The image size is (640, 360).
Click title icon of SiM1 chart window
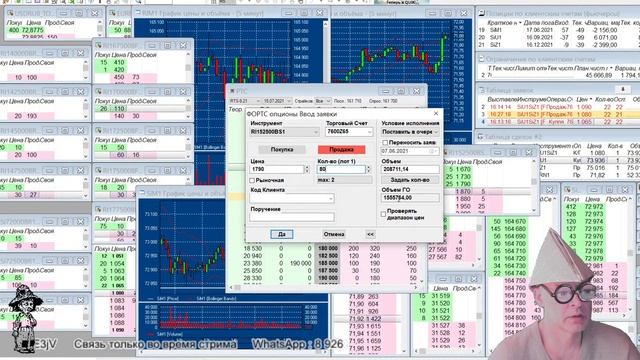tap(142, 192)
